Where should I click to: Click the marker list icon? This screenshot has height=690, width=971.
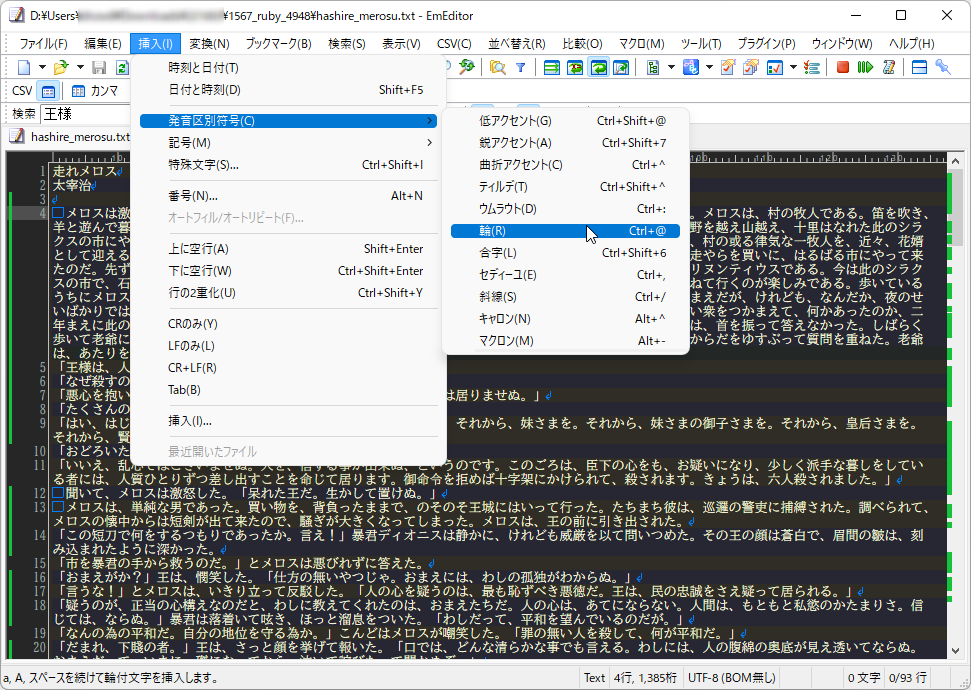pos(811,68)
